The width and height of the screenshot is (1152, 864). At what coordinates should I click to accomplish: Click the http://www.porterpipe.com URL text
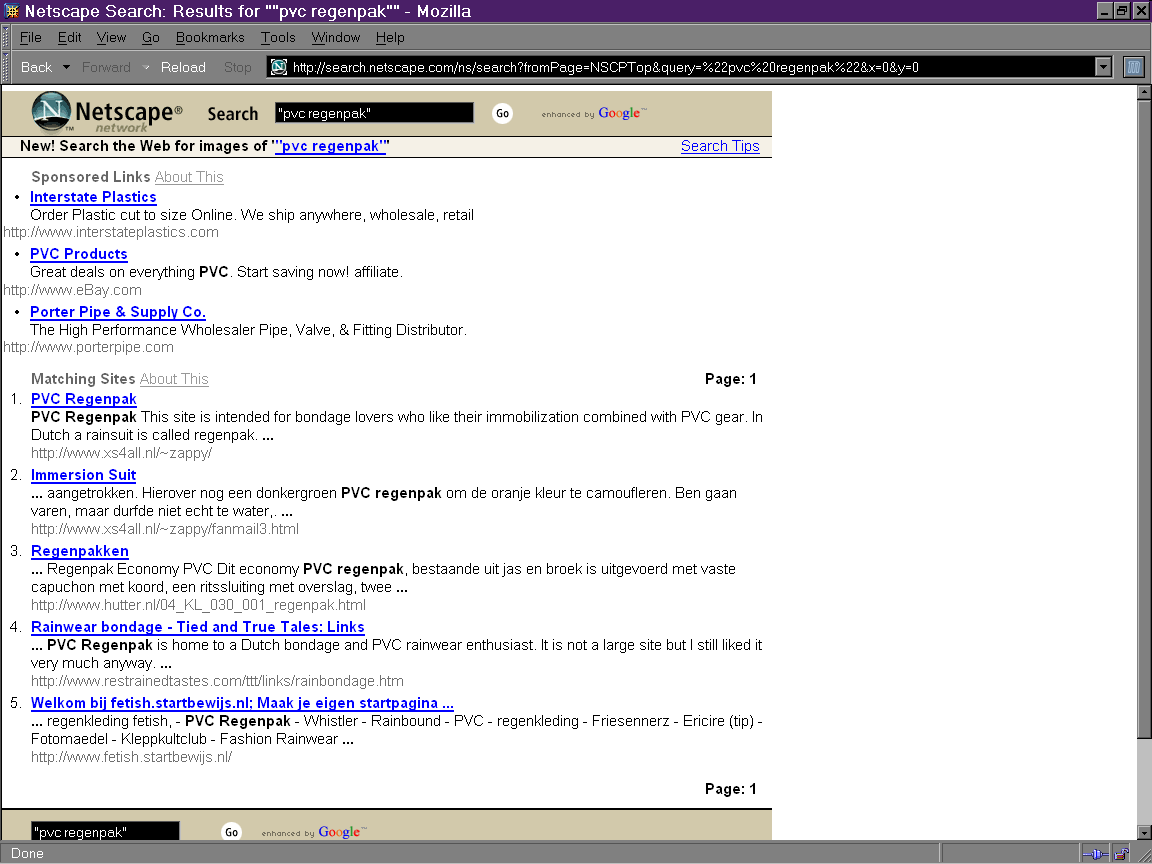88,347
